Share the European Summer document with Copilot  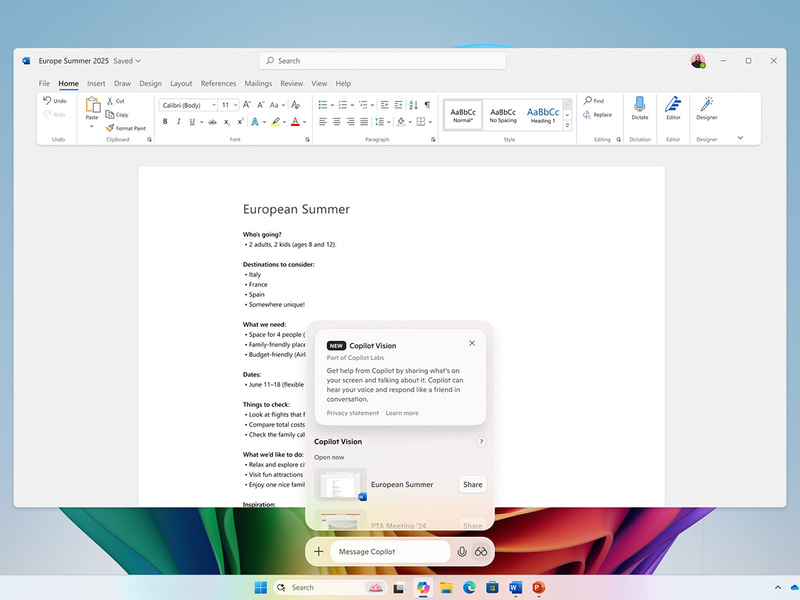[471, 484]
